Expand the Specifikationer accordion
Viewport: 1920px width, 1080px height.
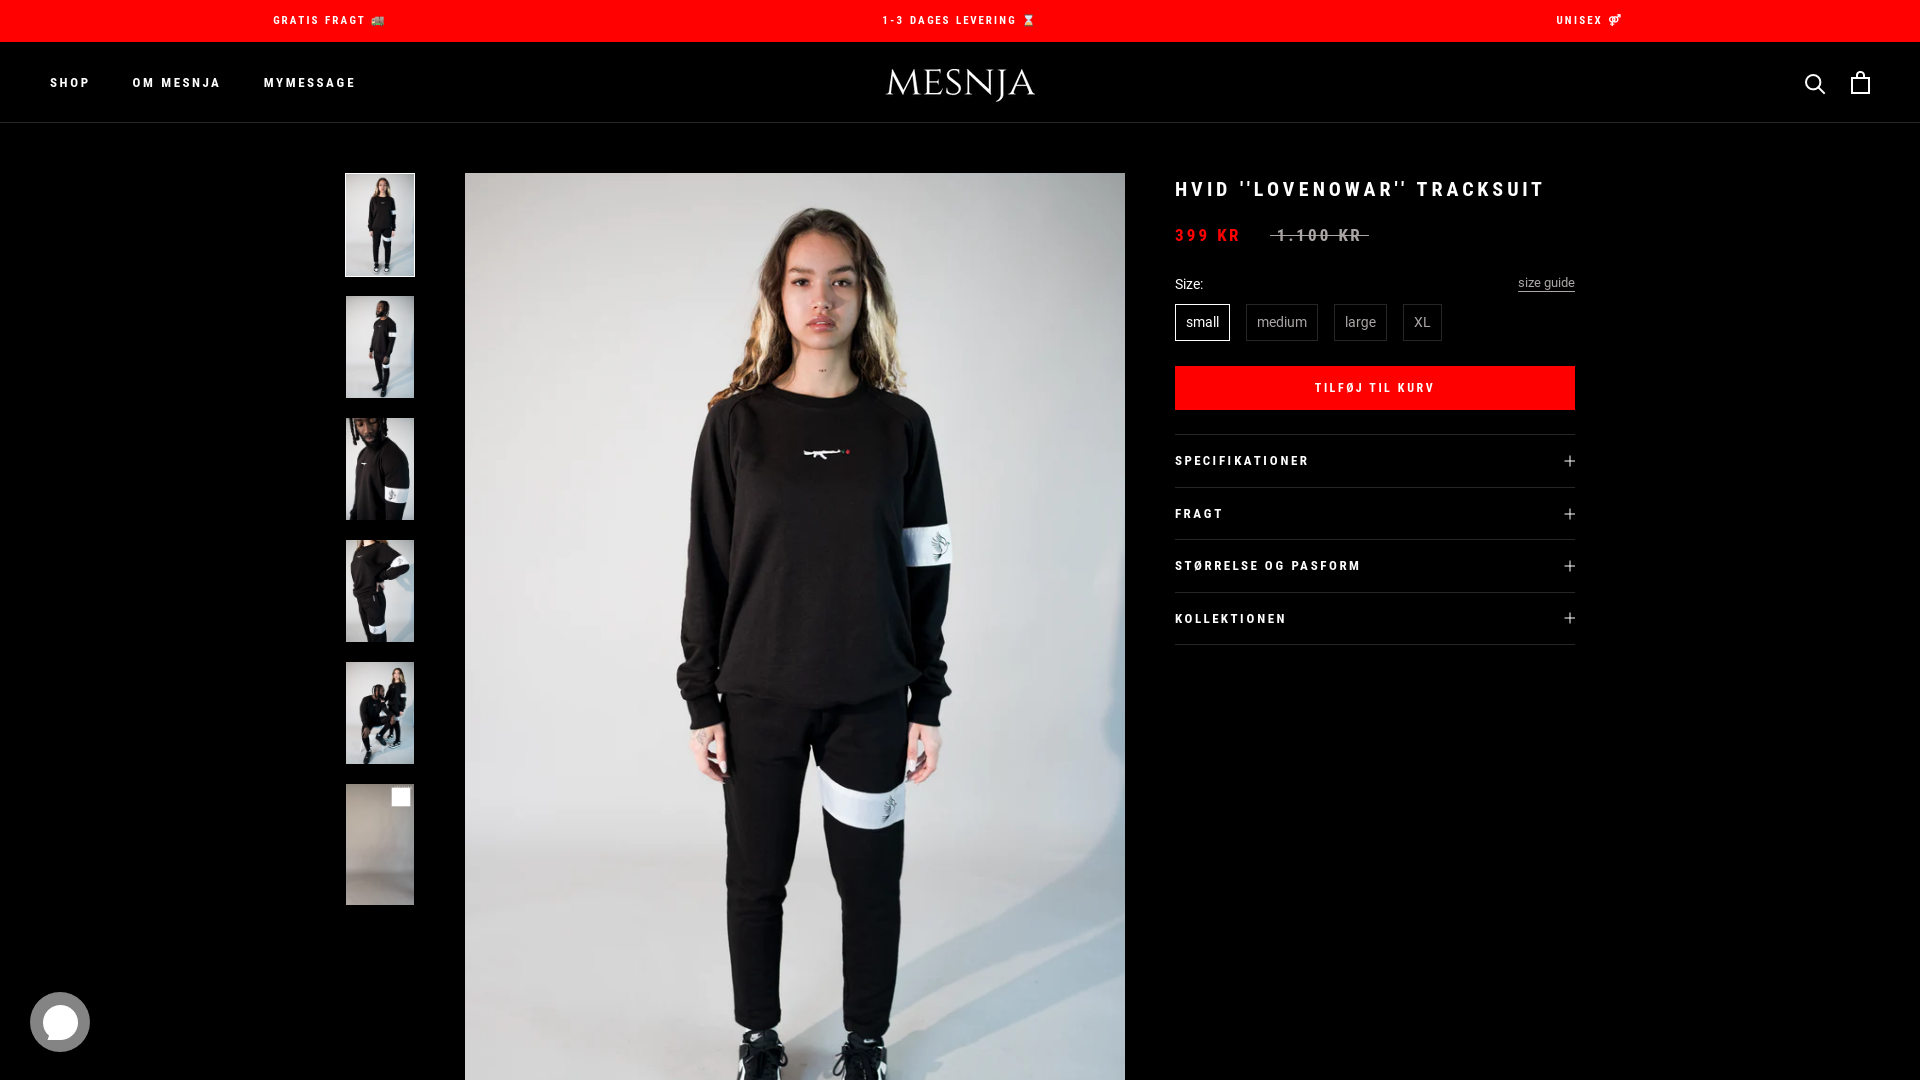[1375, 461]
